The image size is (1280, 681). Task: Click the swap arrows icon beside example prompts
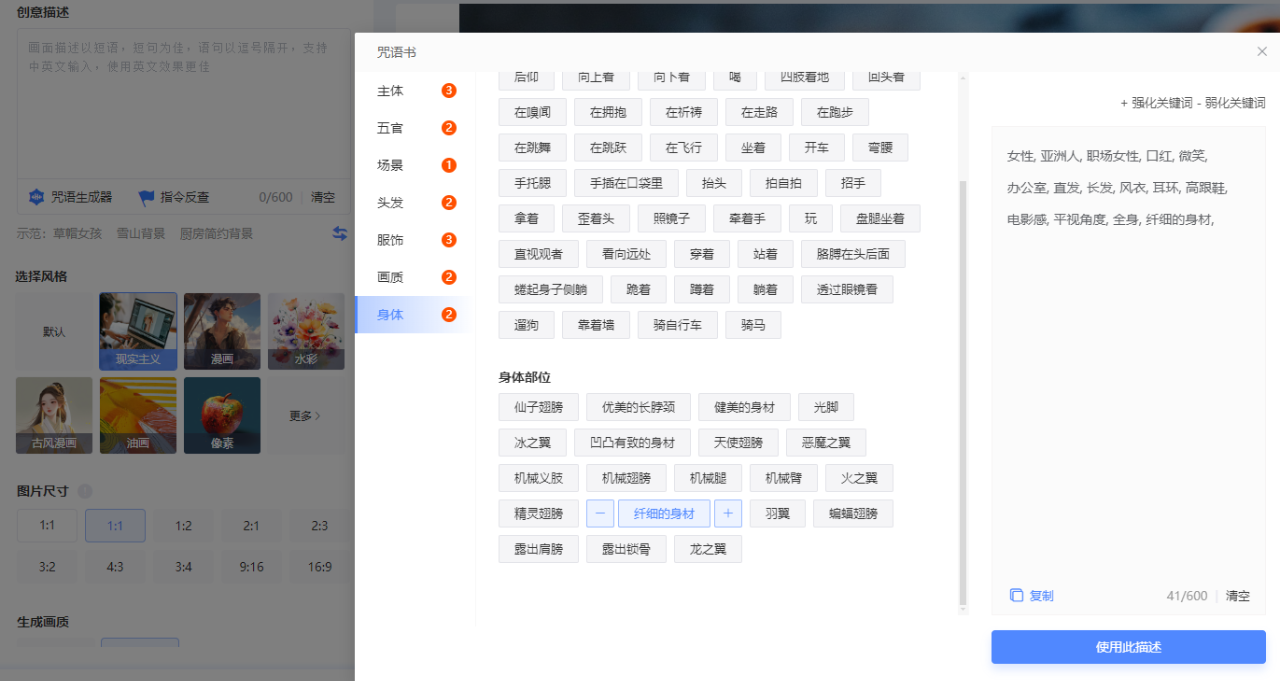click(x=340, y=233)
